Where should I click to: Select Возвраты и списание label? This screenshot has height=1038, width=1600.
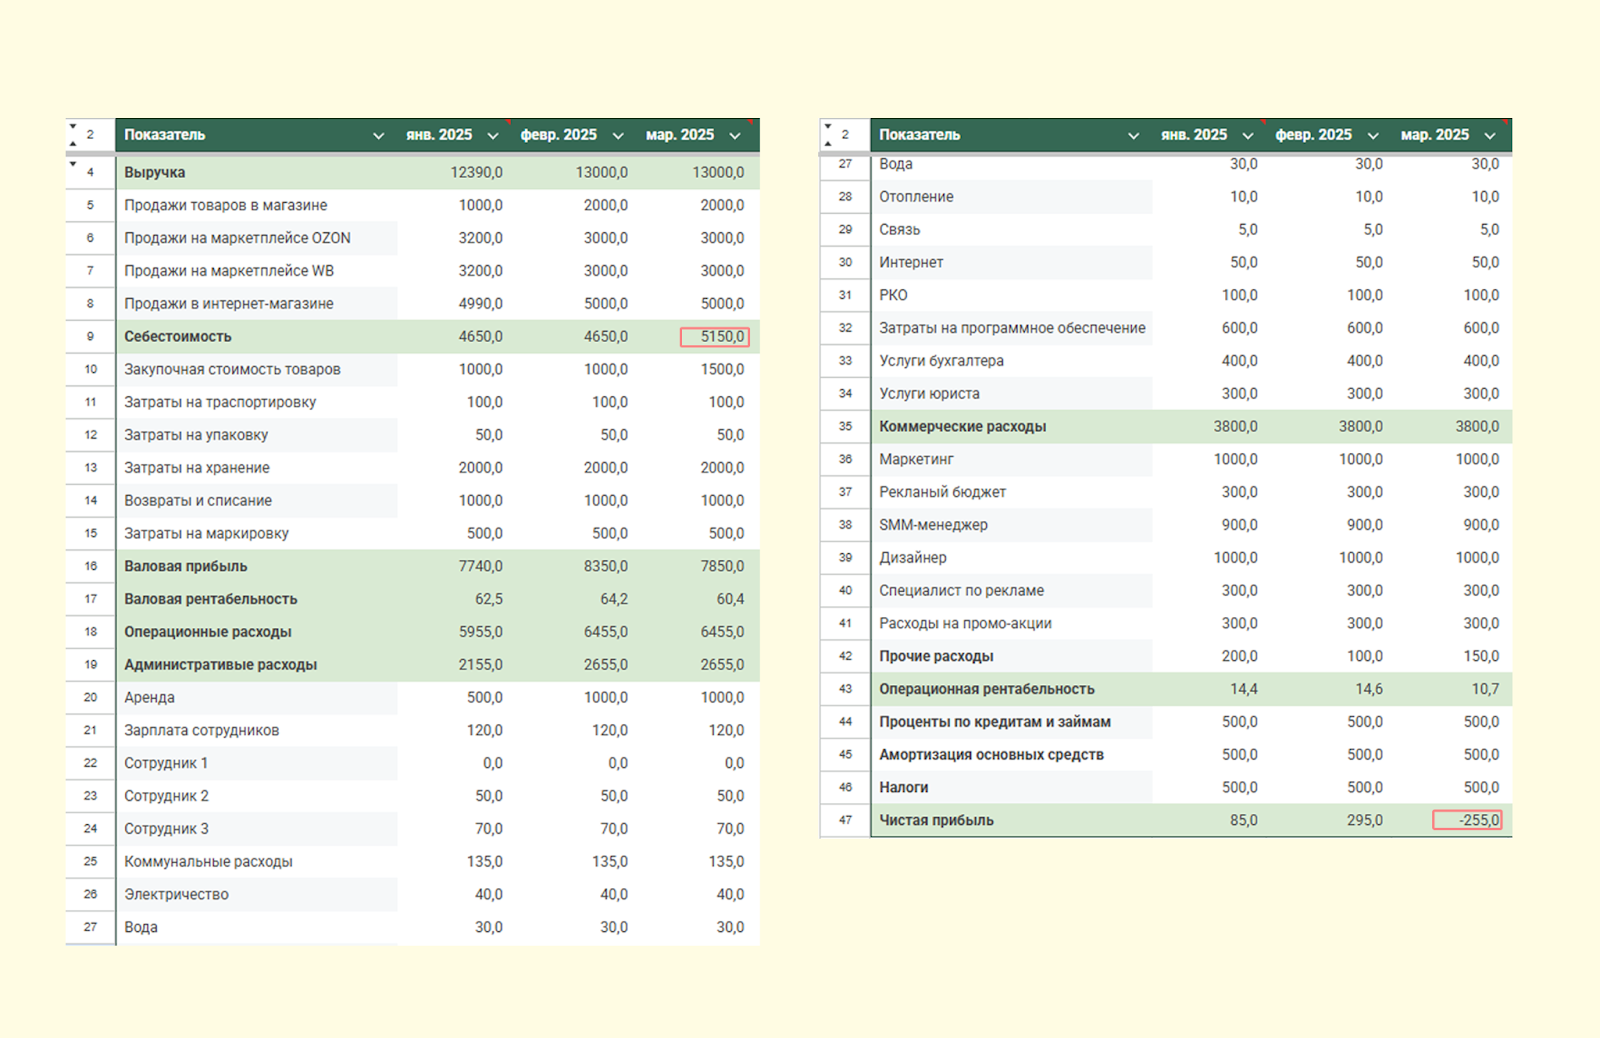click(198, 501)
